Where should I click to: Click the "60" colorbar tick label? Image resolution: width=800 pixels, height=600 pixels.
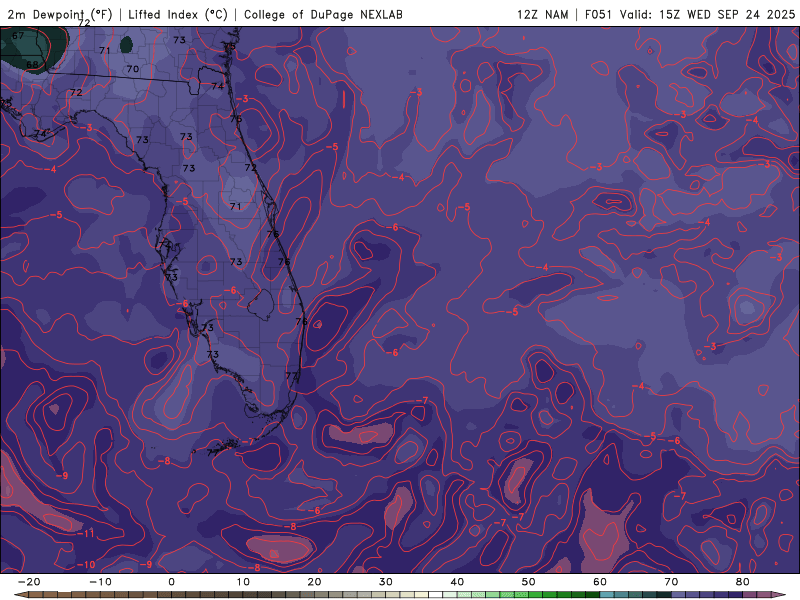pyautogui.click(x=600, y=582)
